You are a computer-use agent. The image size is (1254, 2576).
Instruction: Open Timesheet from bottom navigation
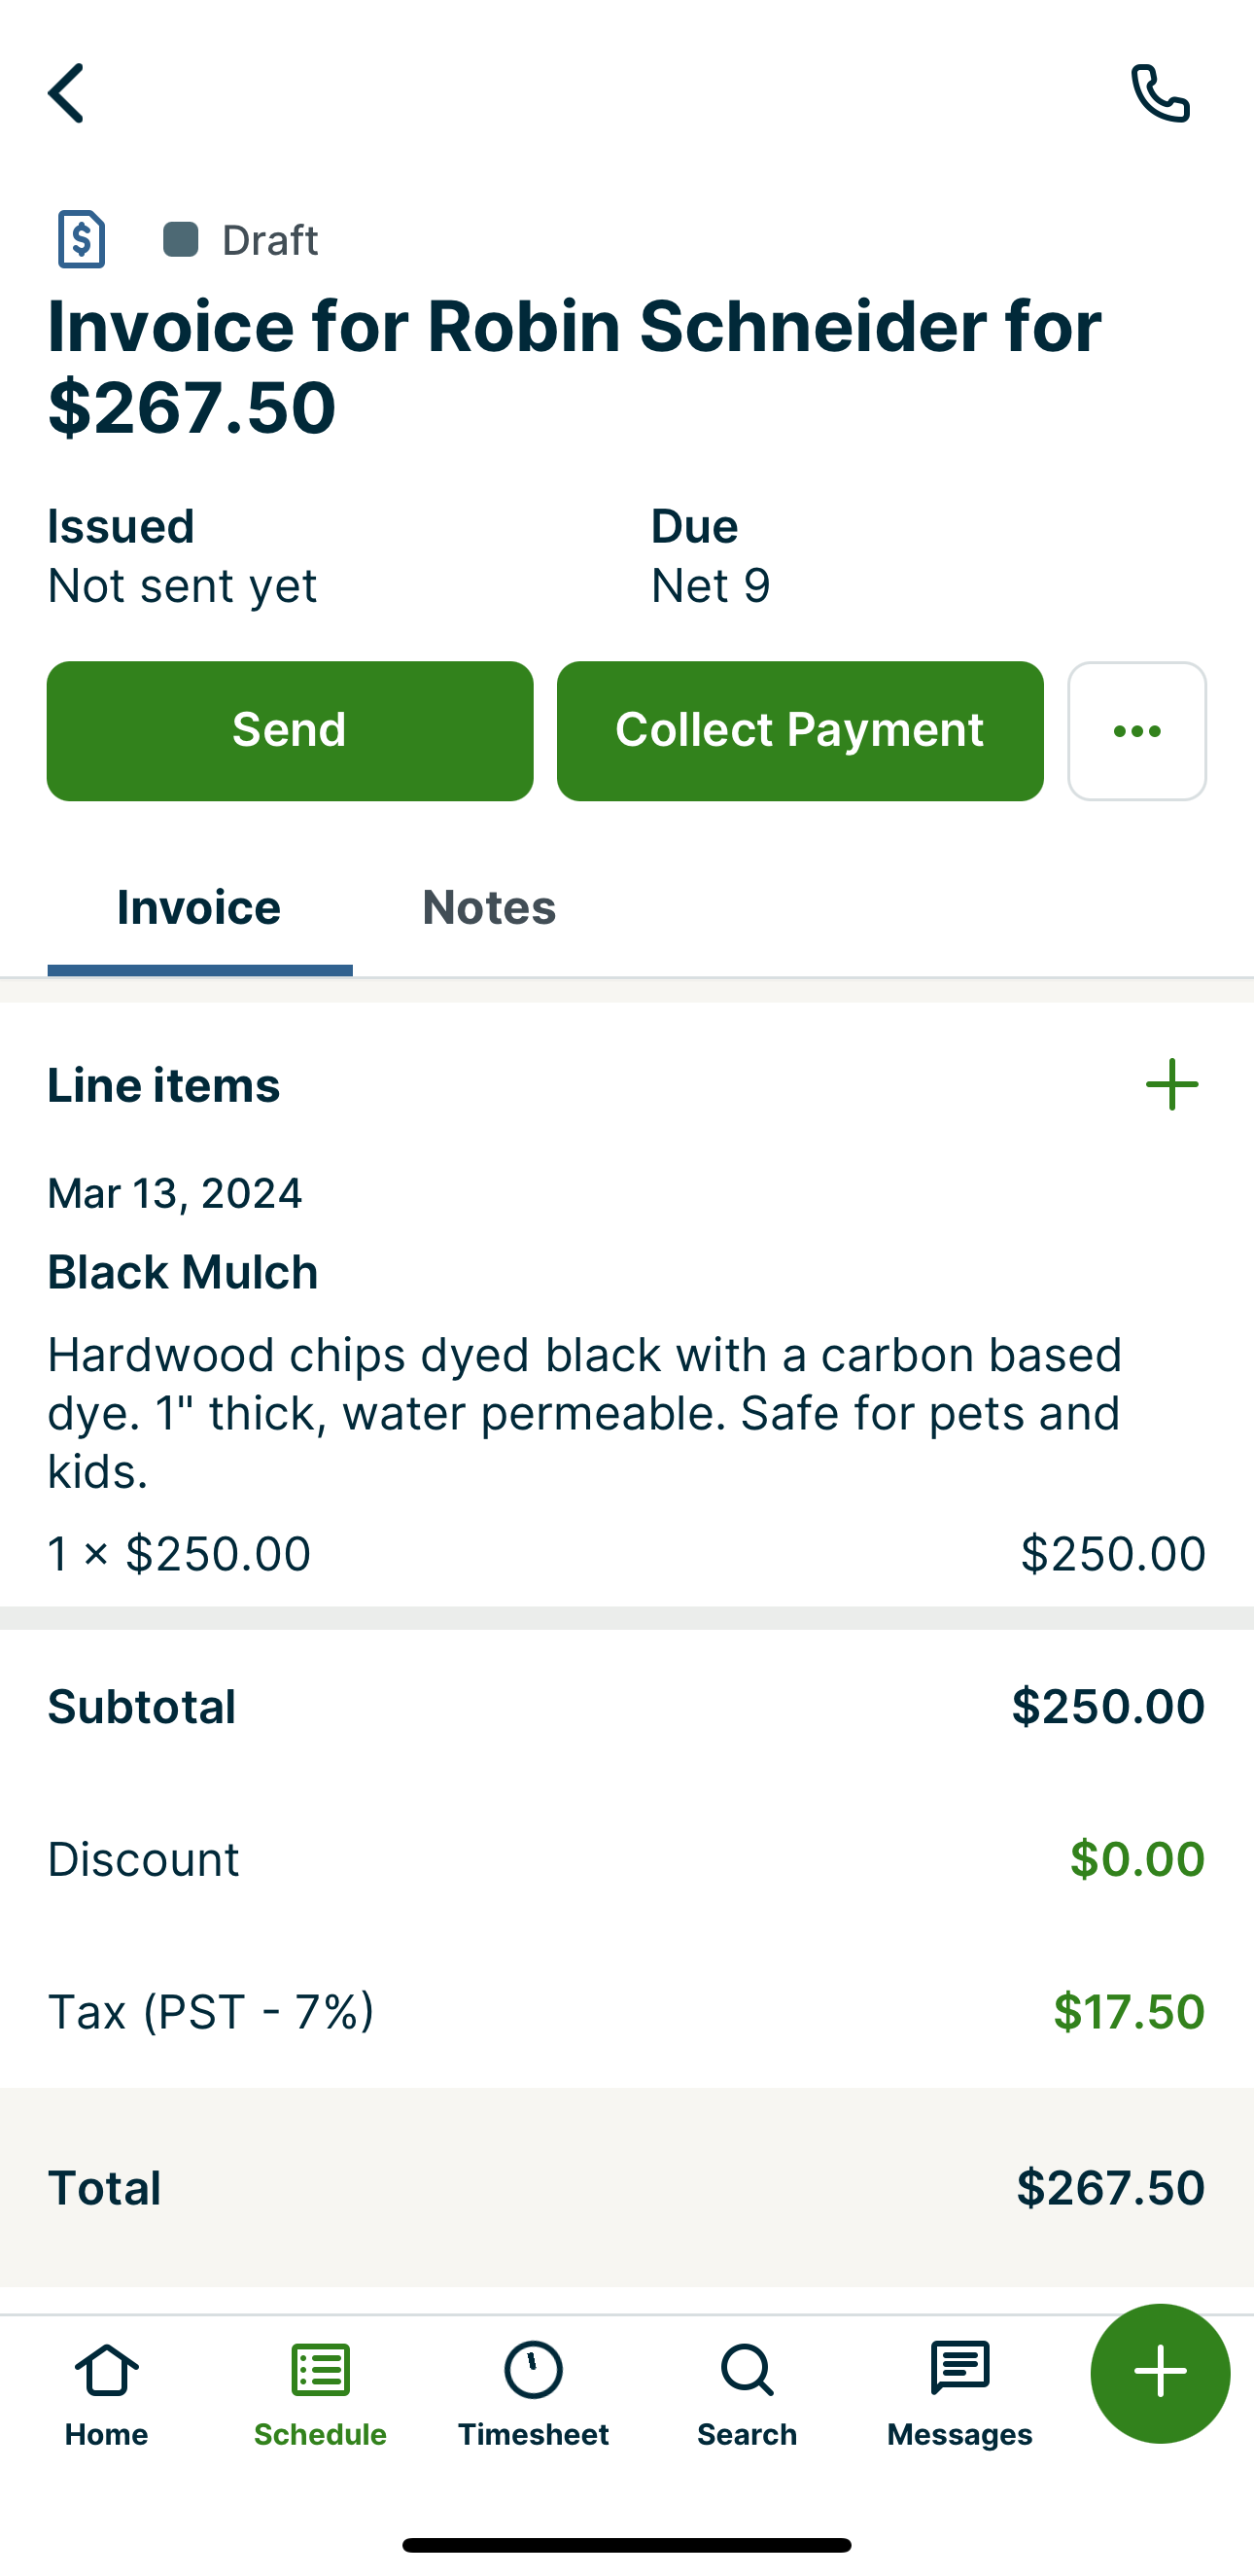(x=533, y=2394)
